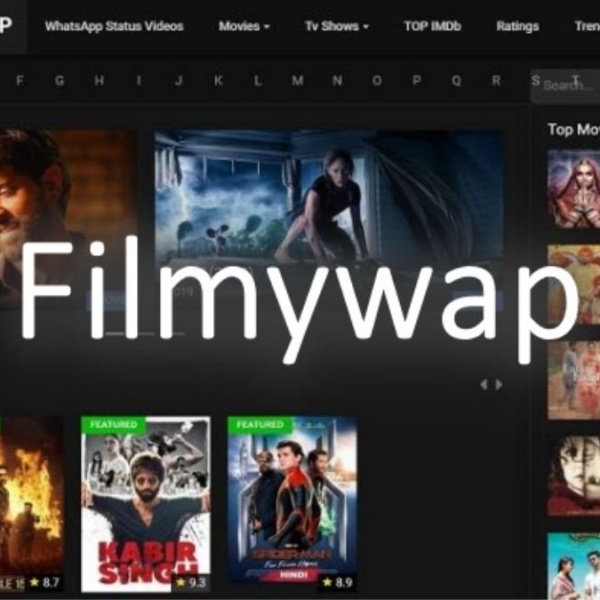Filter titles by letter M

point(298,80)
